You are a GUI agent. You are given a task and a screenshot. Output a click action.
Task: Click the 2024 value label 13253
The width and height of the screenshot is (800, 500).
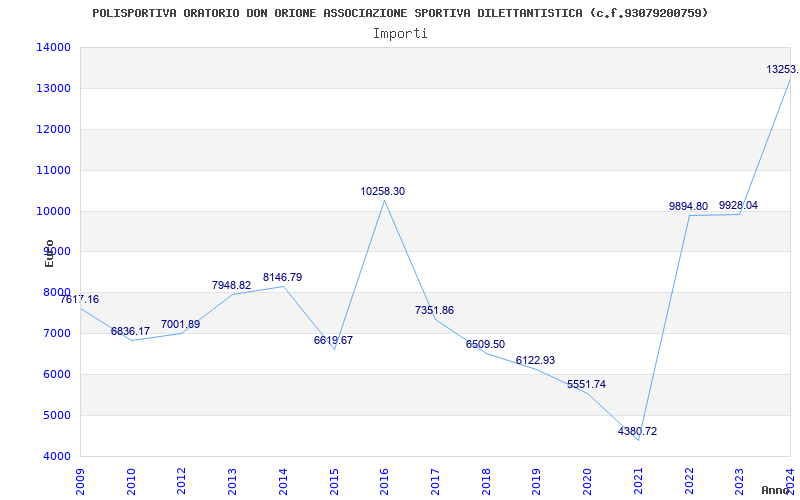[x=783, y=69]
